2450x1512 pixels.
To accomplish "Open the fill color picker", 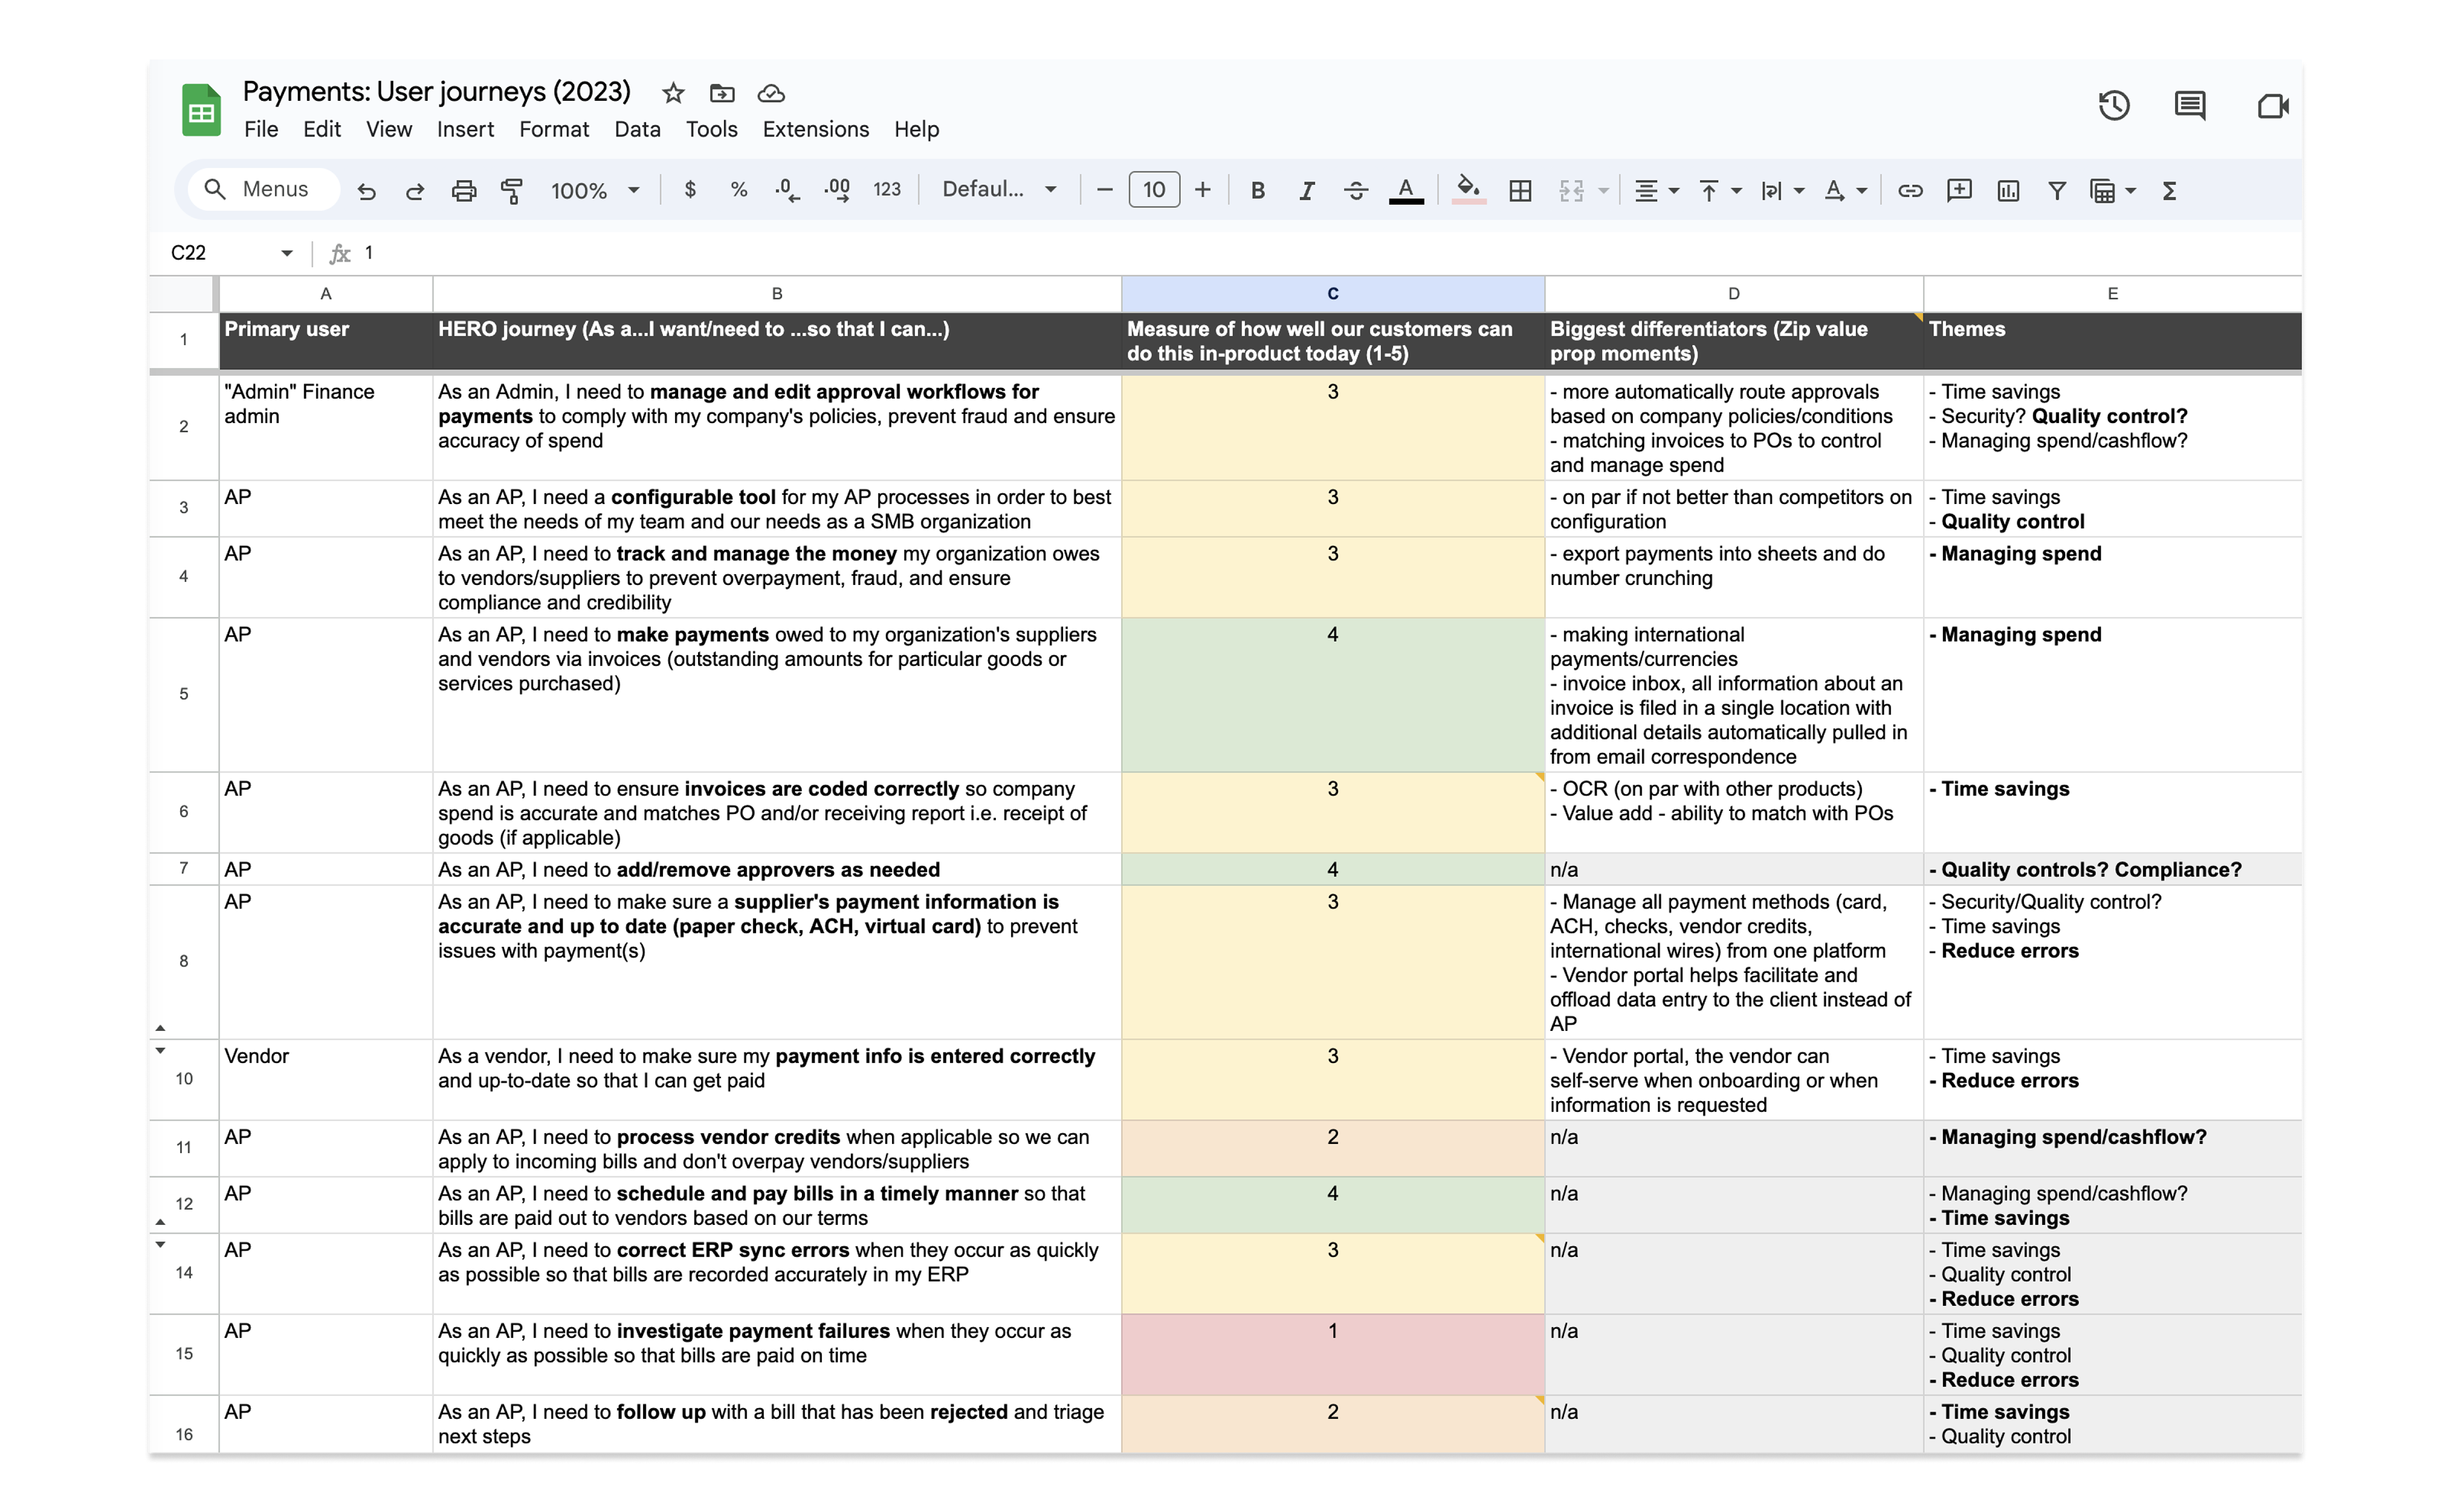I will pos(1468,190).
